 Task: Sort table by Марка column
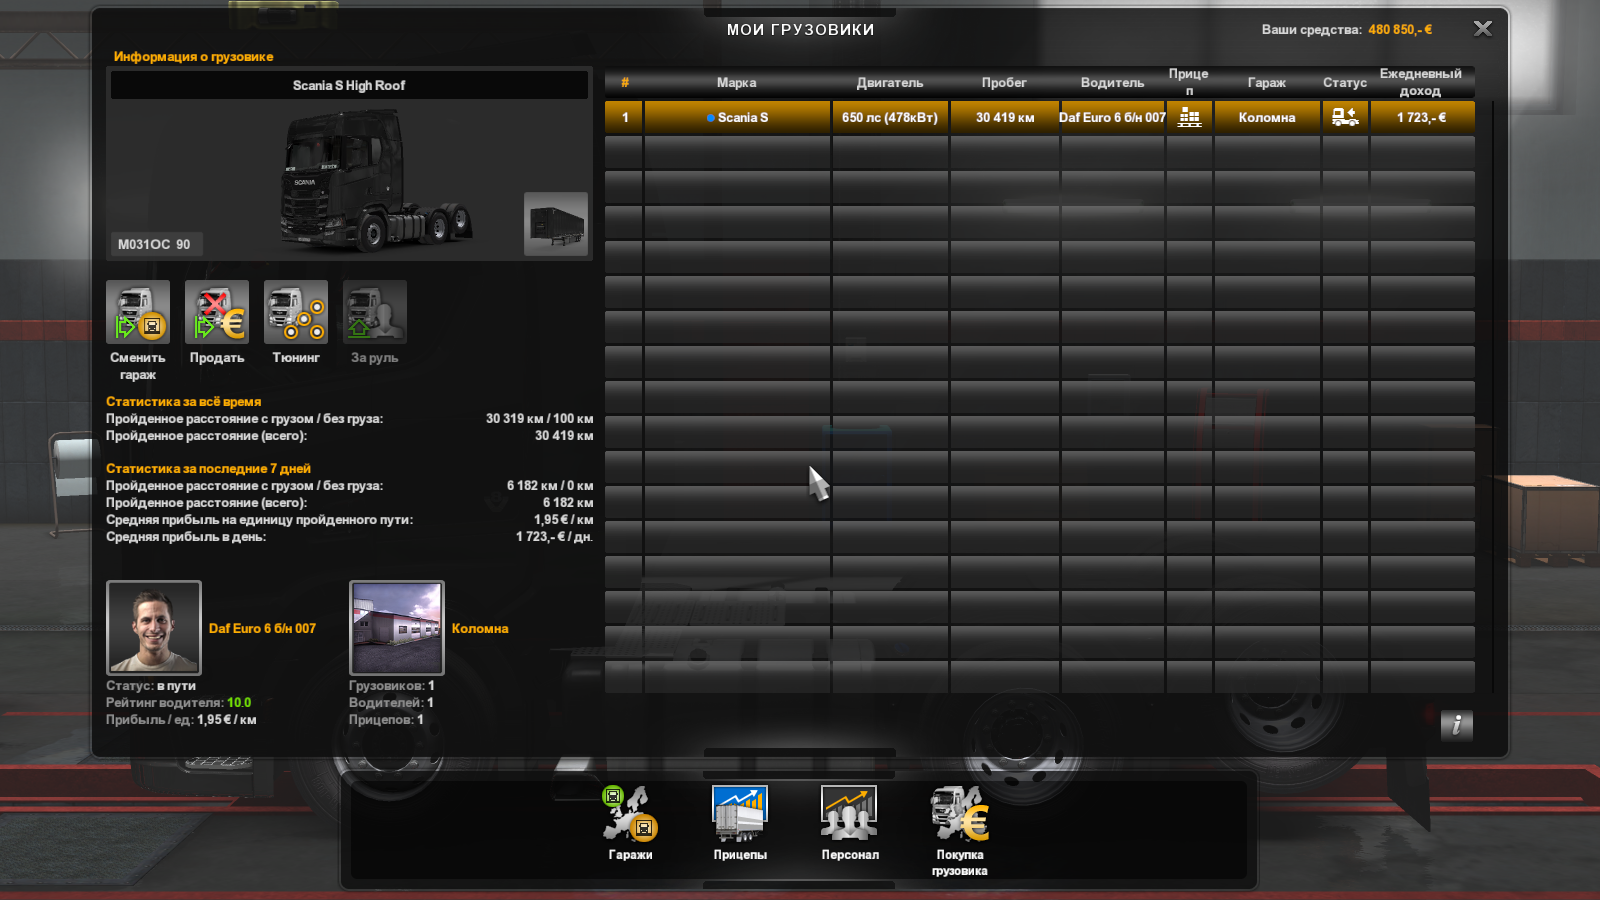(737, 83)
